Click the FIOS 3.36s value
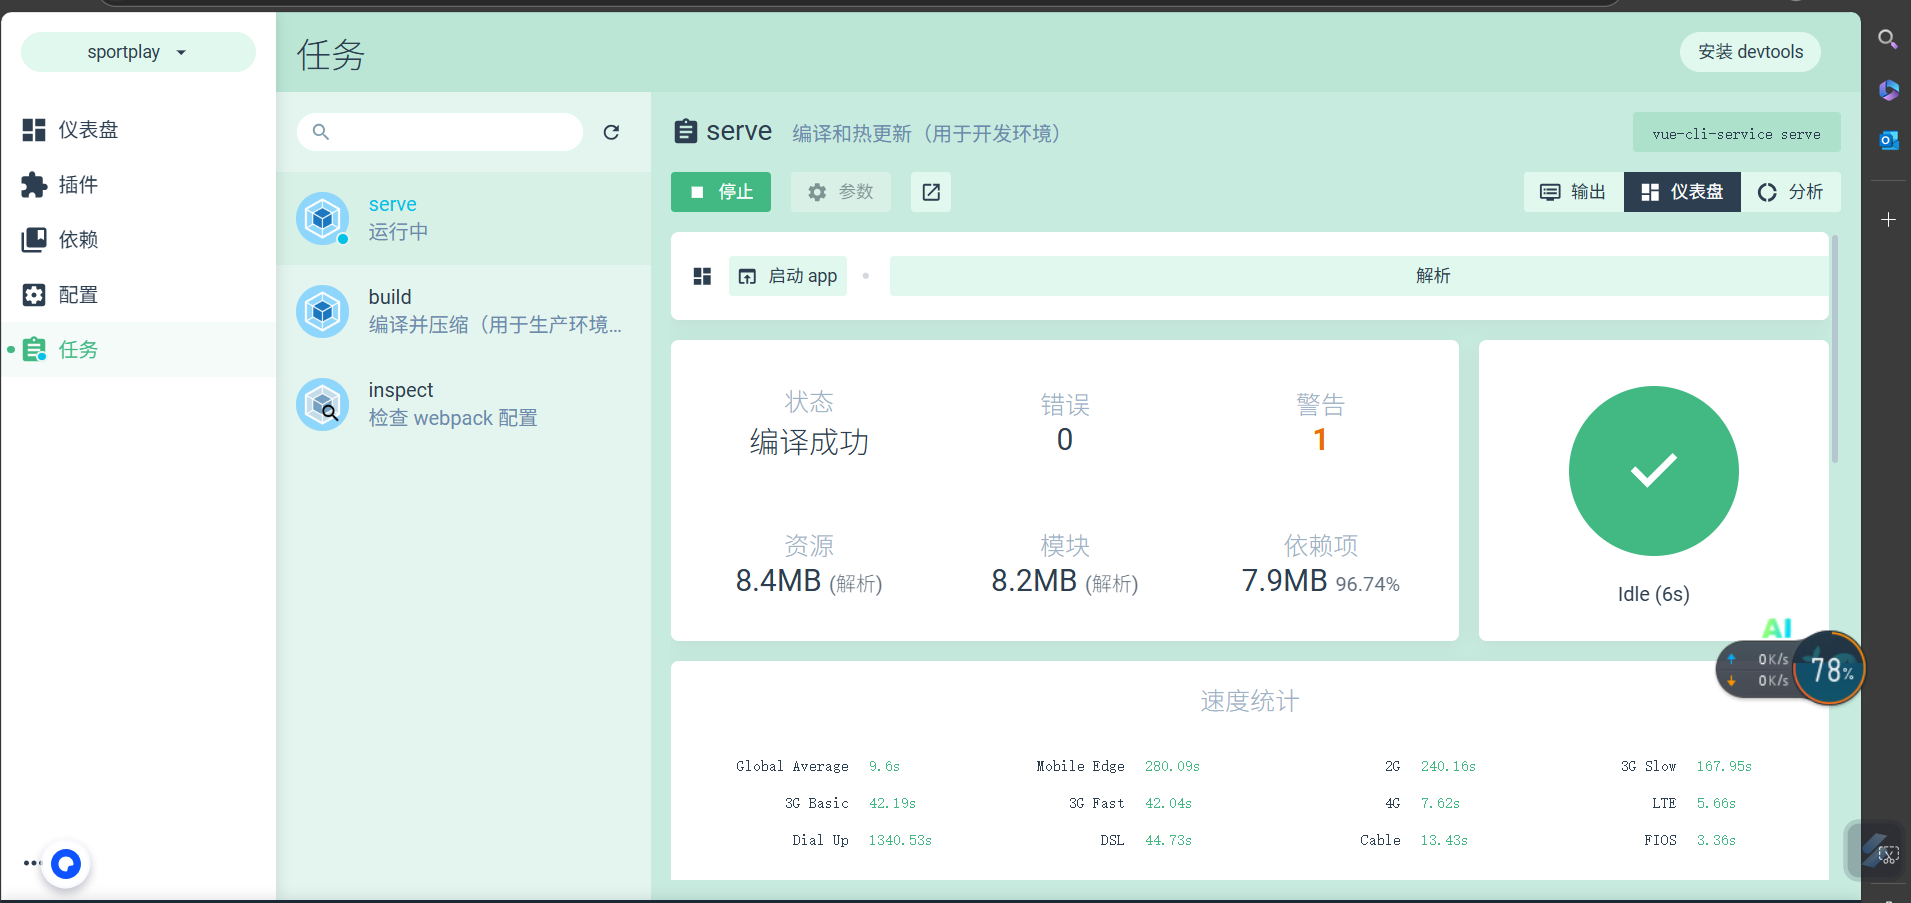 tap(1716, 841)
